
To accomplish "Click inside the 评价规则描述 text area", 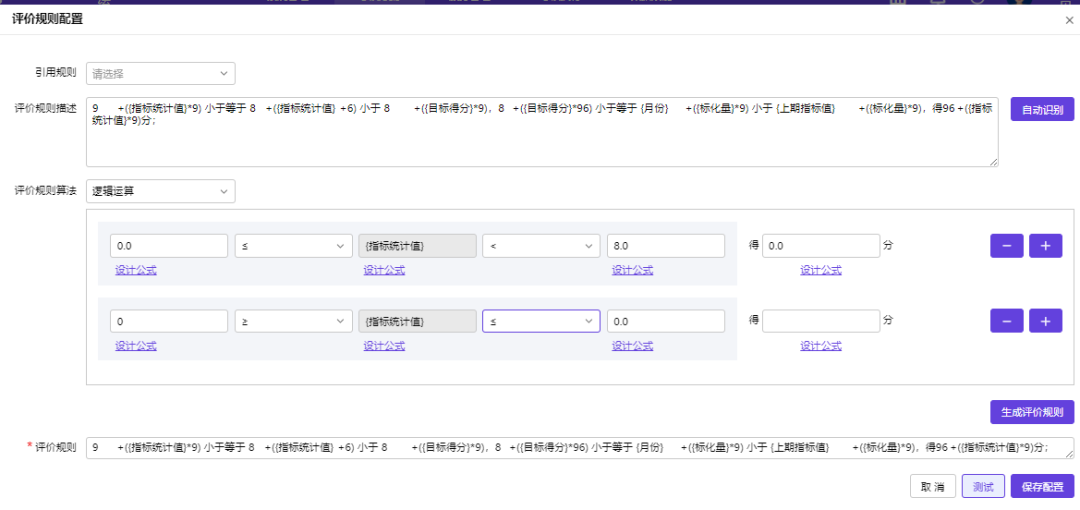I will (x=540, y=140).
